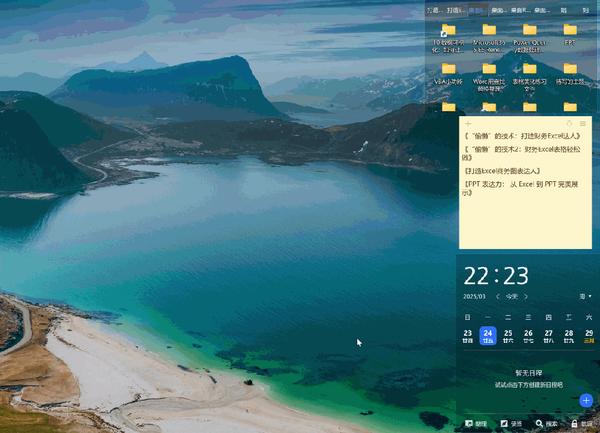Open the VBA folder
This screenshot has height=433, width=600.
[x=448, y=74]
